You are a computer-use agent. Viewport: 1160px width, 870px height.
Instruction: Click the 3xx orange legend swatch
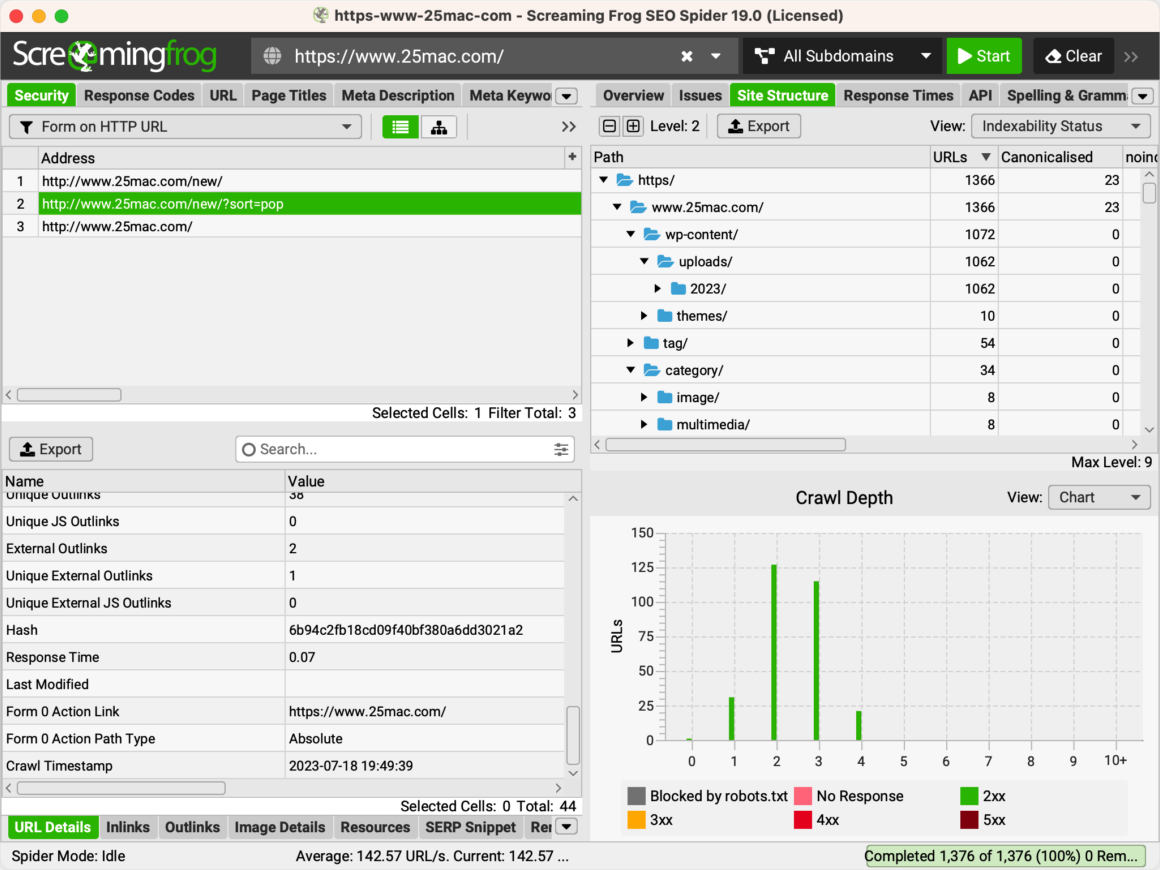click(x=636, y=820)
